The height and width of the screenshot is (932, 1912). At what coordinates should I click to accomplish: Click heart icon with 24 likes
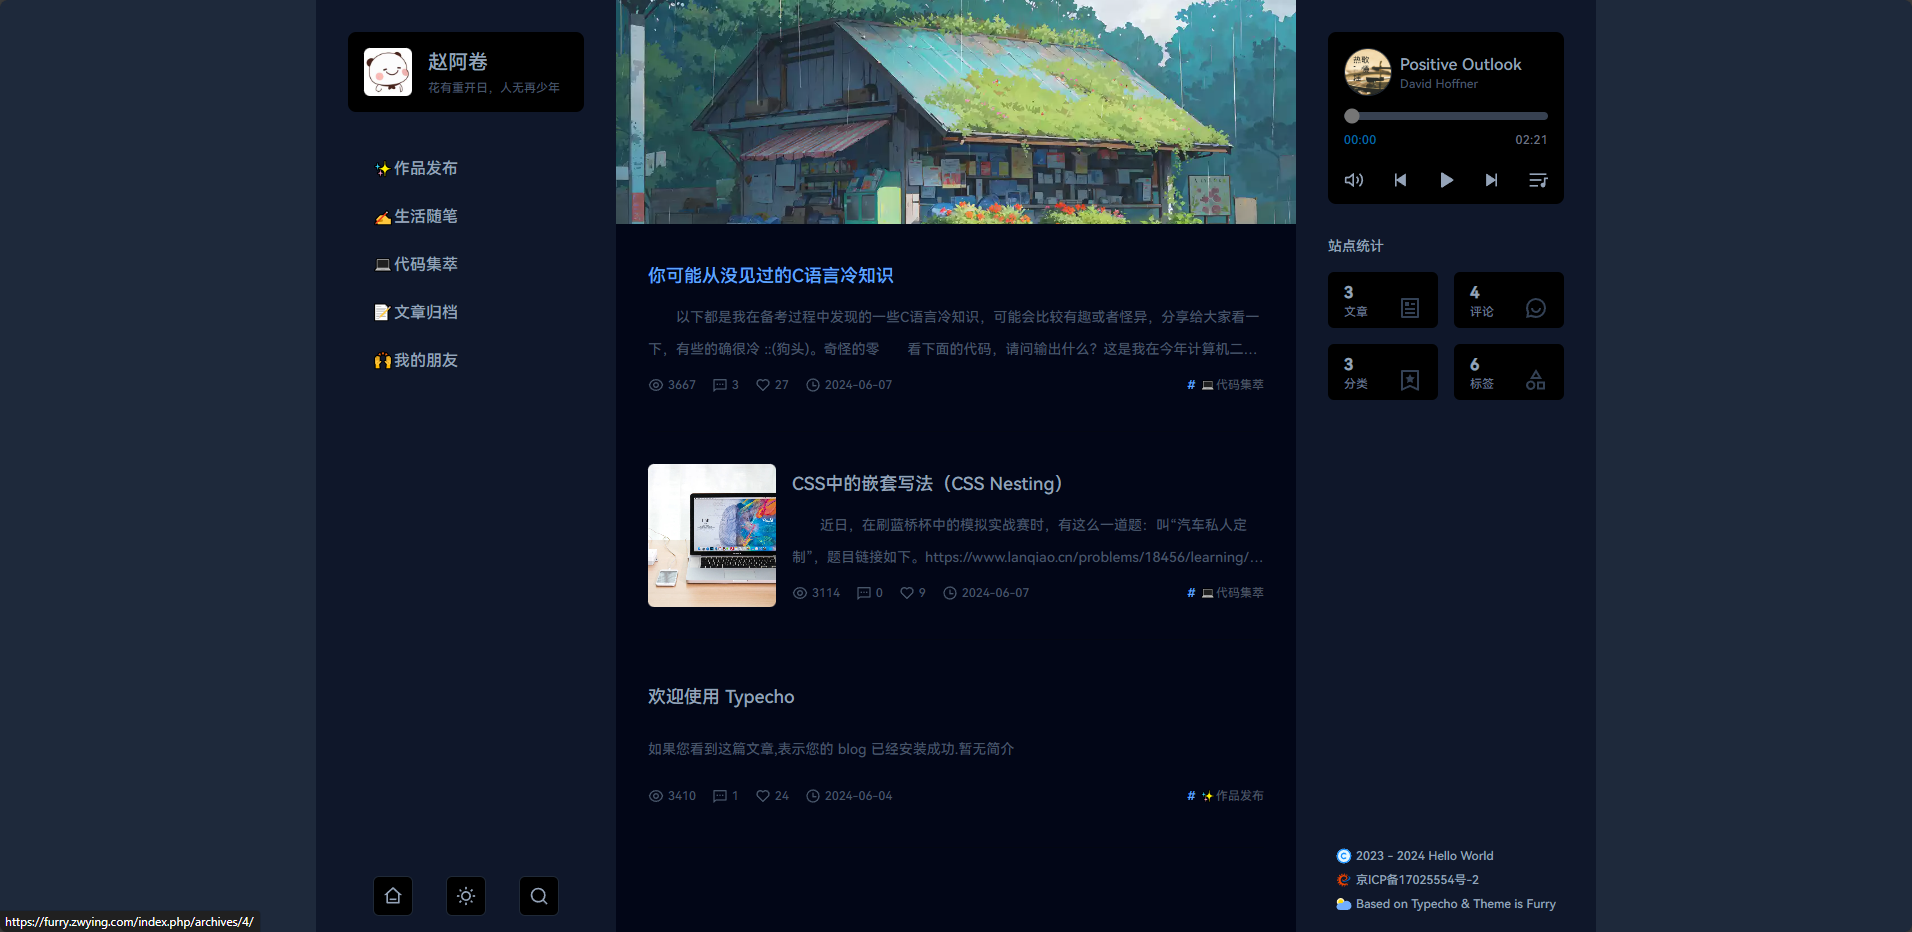tap(763, 796)
